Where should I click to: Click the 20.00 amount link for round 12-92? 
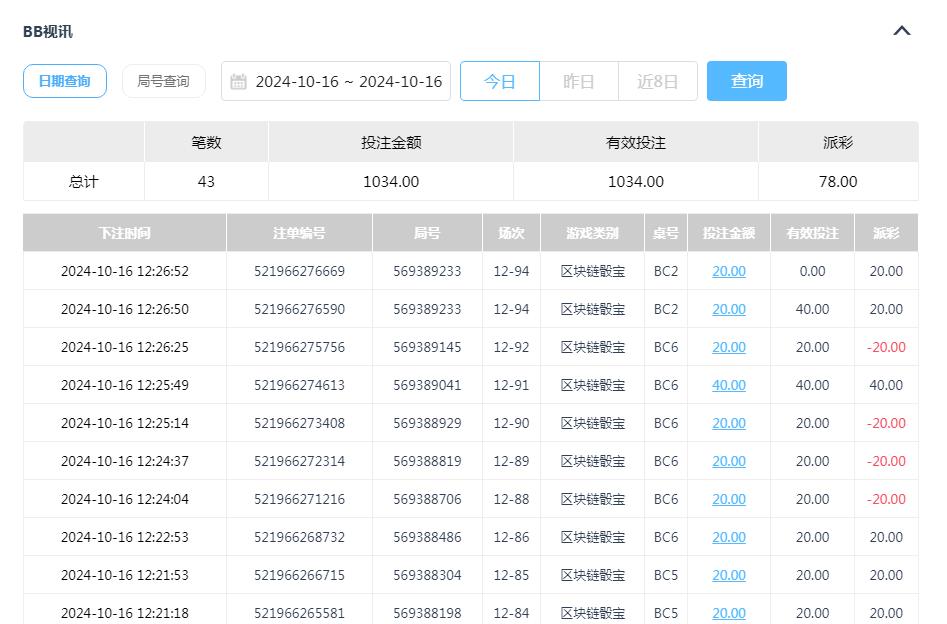(x=728, y=347)
